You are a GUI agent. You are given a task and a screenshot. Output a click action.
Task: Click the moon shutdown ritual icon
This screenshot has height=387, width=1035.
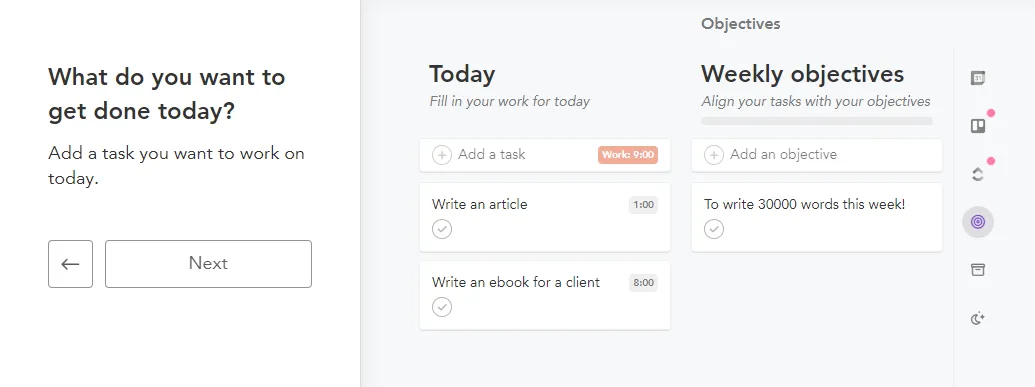(978, 319)
